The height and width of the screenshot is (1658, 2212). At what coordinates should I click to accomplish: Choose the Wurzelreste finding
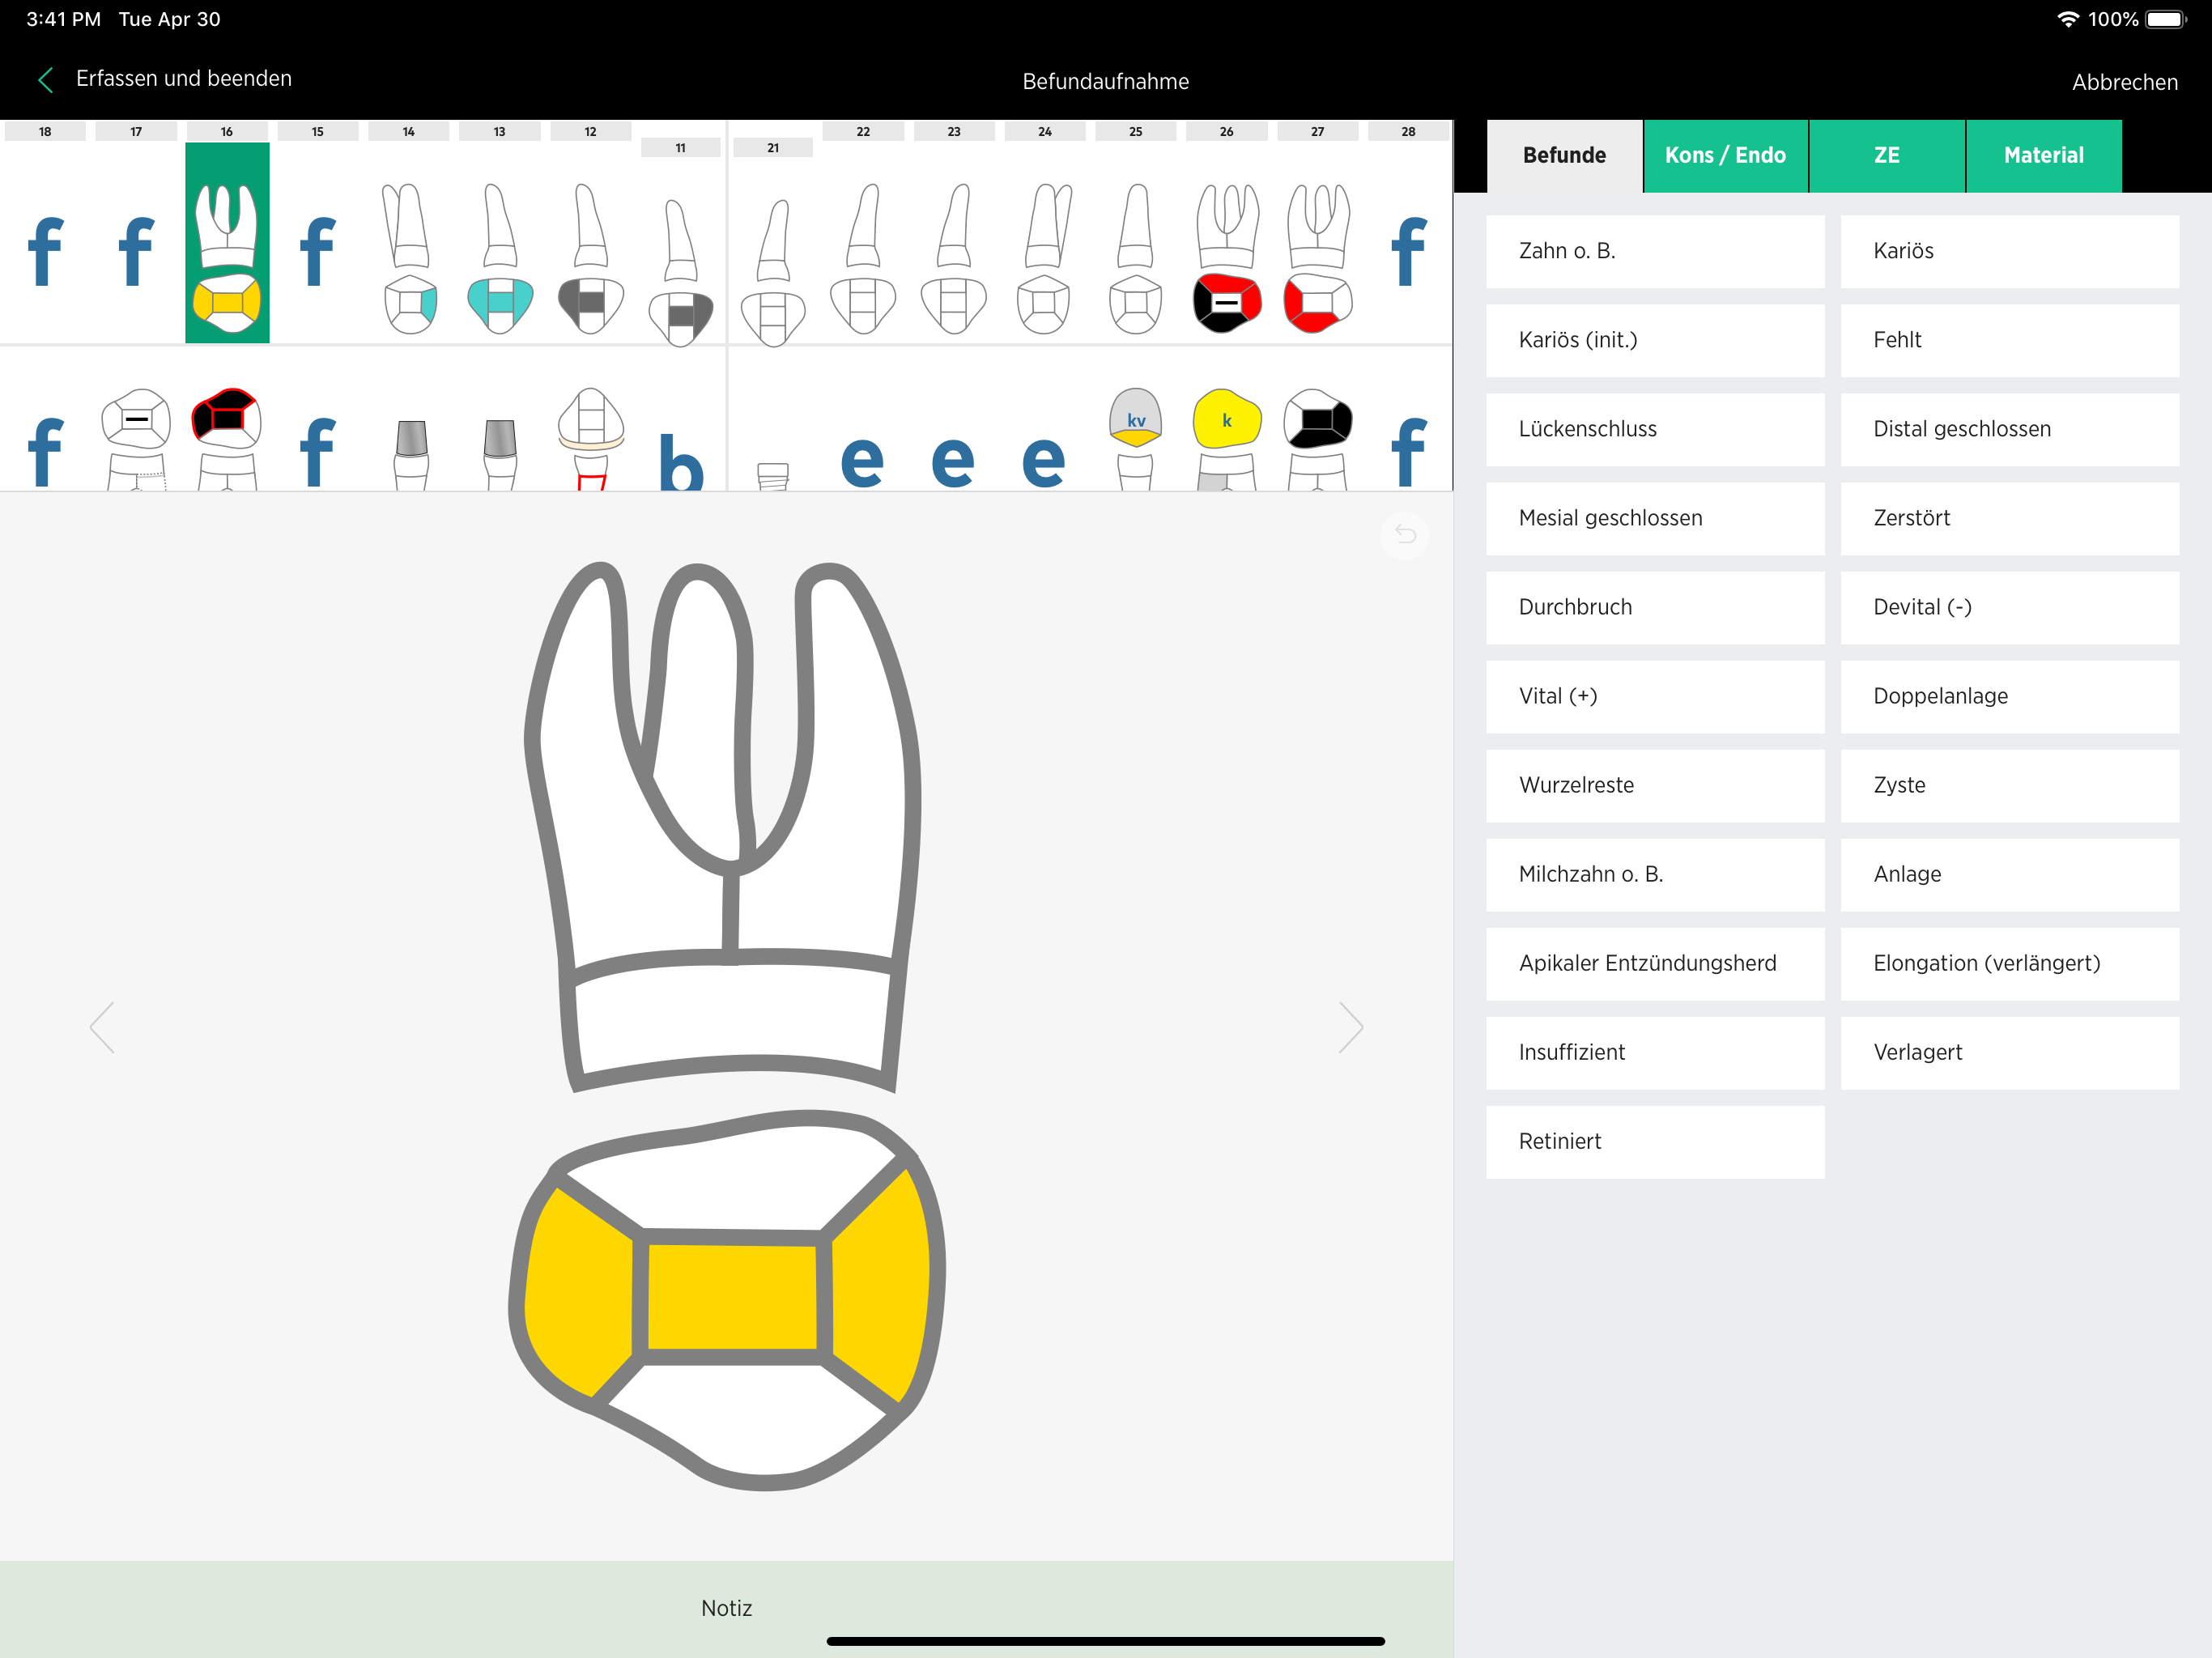coord(1655,786)
